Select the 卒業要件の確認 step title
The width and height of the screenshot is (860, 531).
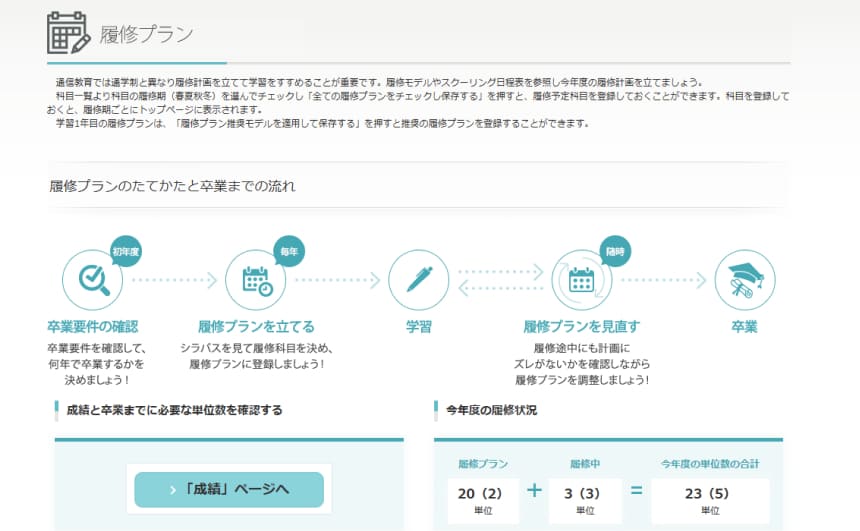click(92, 327)
